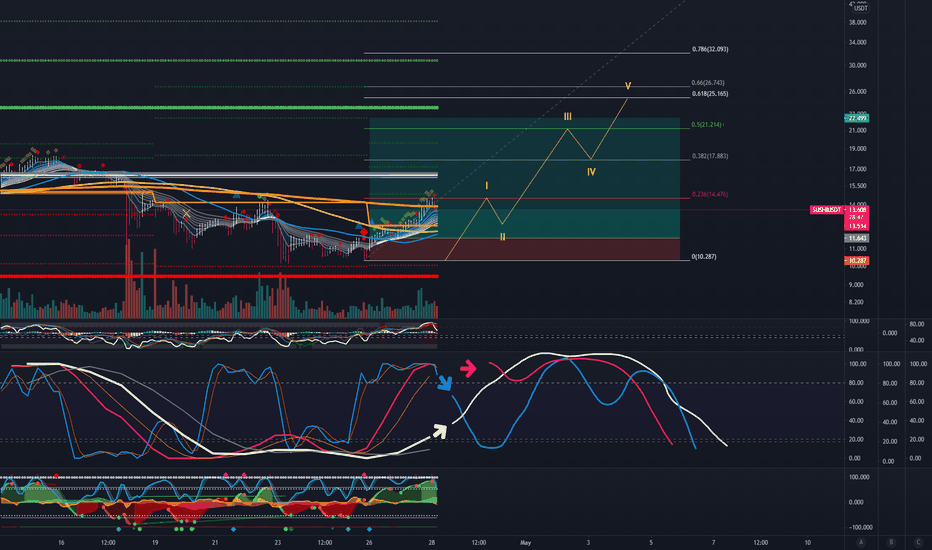Click the teal 22.499 price tag
This screenshot has height=550, width=932.
(x=857, y=118)
